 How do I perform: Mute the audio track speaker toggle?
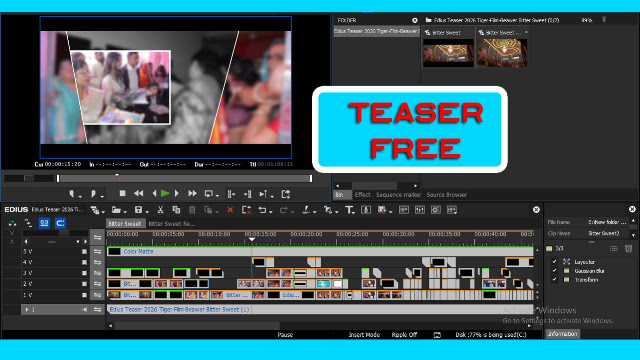(84, 309)
